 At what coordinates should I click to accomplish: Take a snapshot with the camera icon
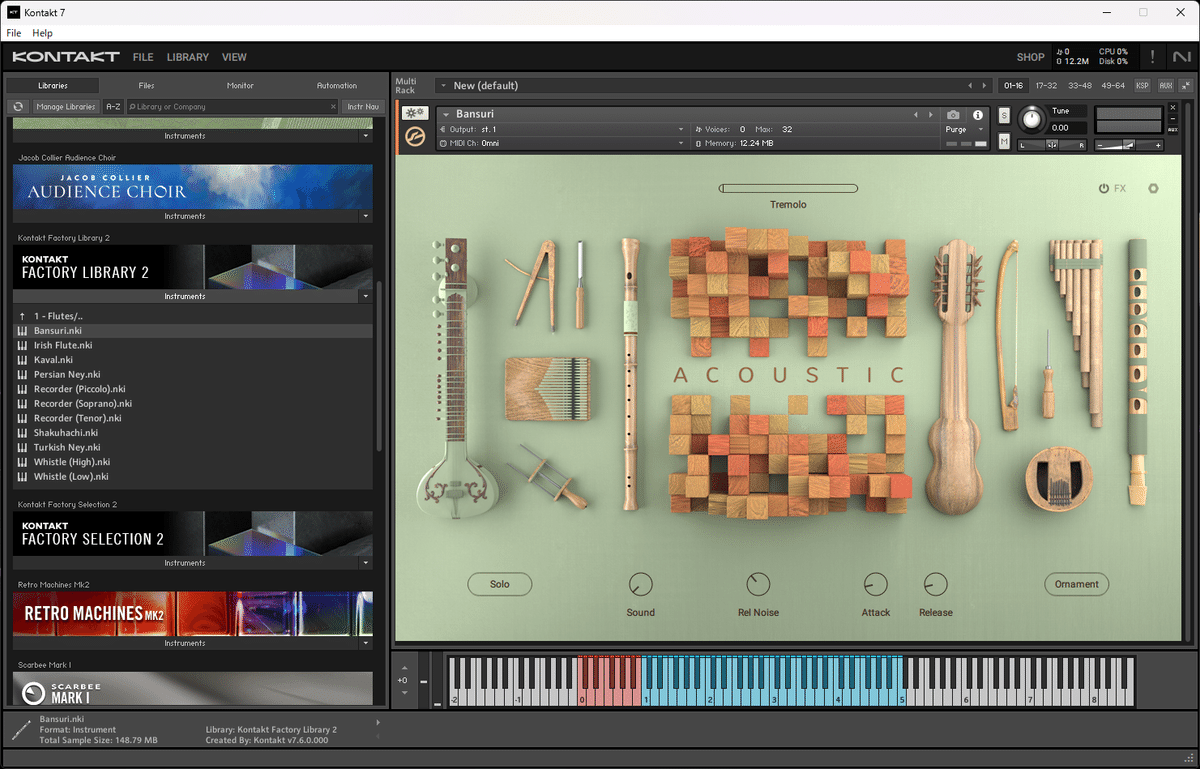[x=953, y=115]
